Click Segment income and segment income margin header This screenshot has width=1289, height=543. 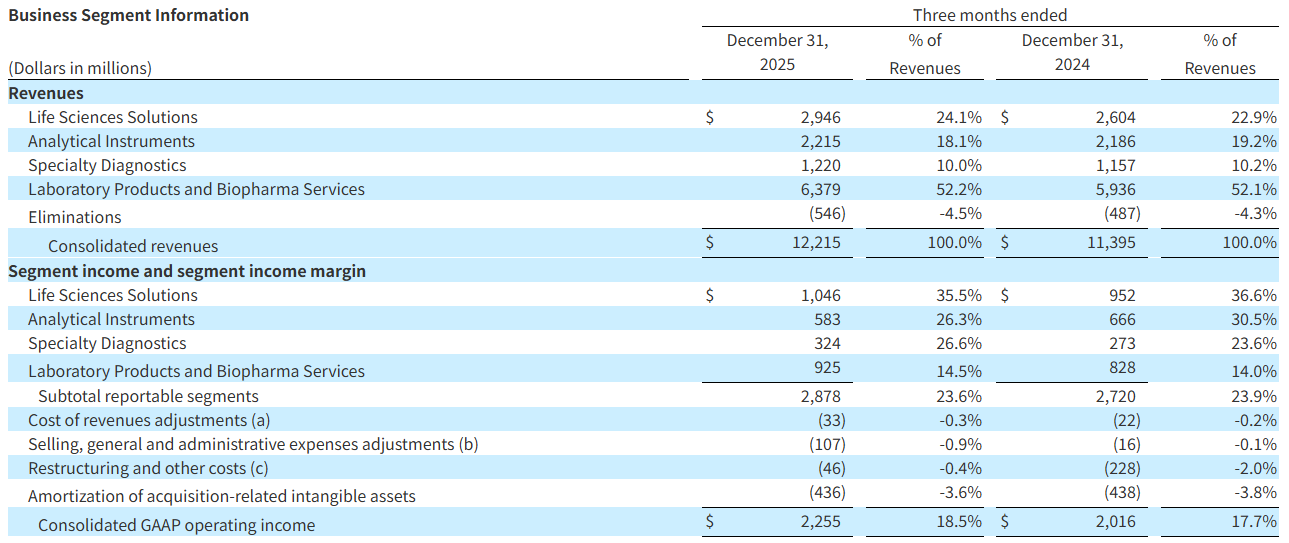[187, 271]
